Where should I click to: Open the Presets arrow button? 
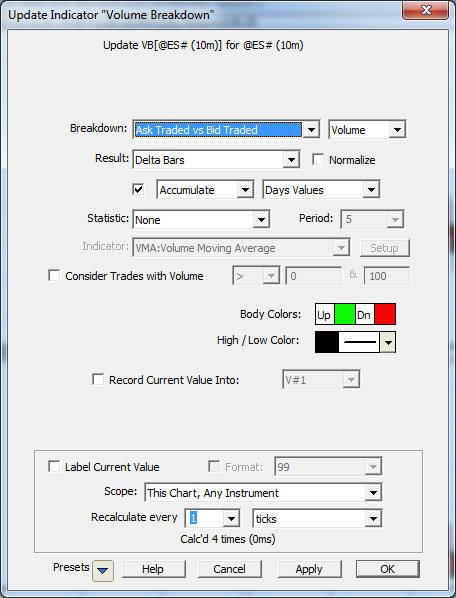pos(103,571)
